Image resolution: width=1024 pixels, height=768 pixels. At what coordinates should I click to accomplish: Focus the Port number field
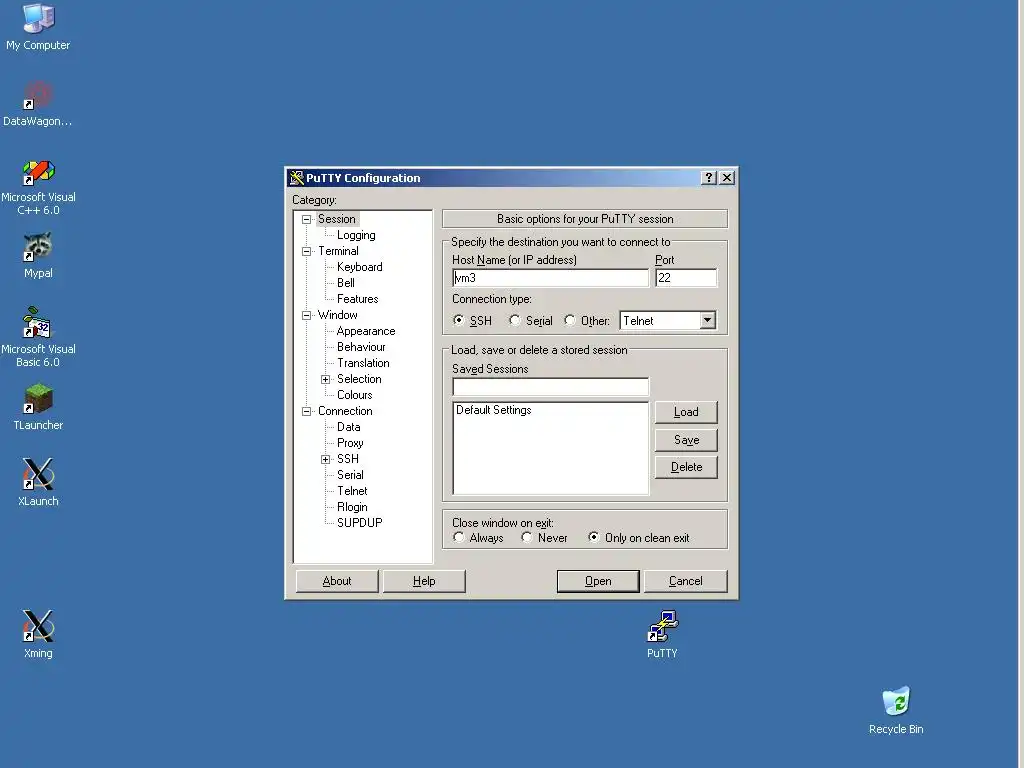686,278
